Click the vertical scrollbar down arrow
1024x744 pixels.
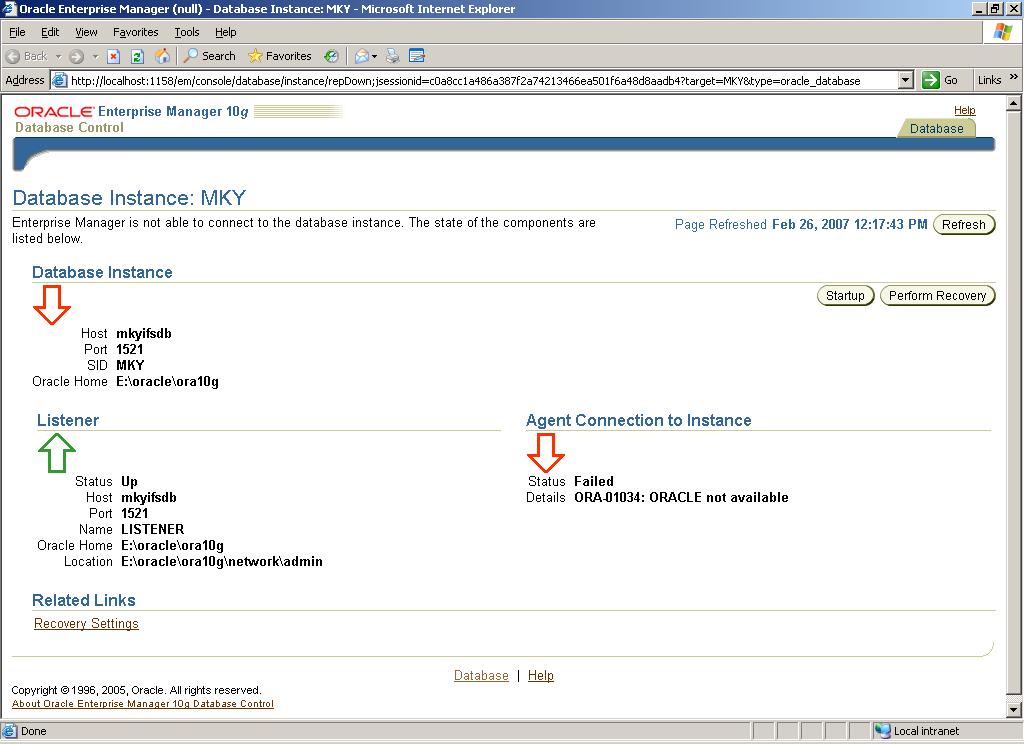pos(1014,709)
